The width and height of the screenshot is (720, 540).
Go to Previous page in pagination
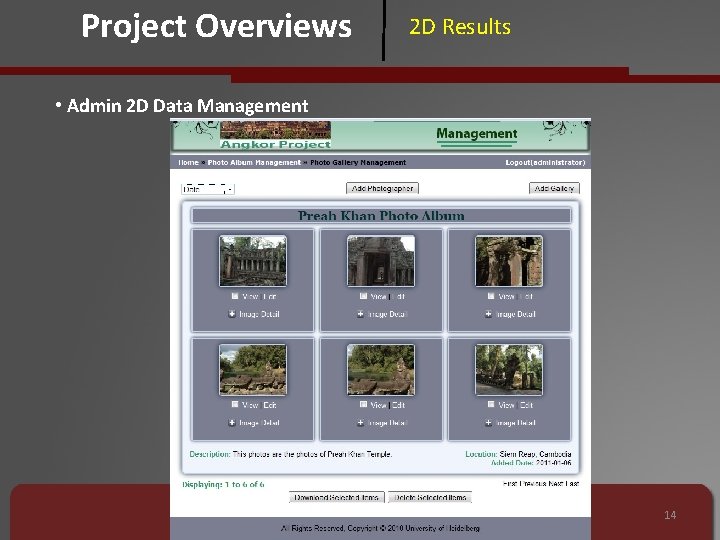(532, 484)
